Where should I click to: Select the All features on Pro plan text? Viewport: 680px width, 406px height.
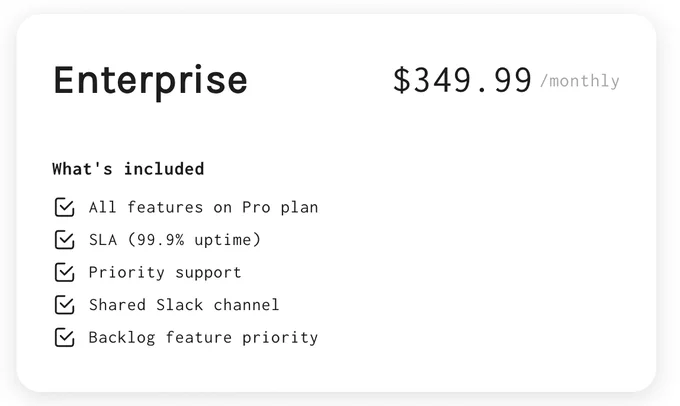tap(203, 207)
